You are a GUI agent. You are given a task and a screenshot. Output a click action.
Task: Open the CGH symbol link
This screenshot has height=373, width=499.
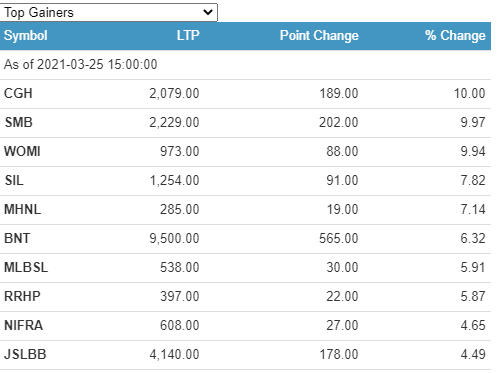tap(18, 93)
